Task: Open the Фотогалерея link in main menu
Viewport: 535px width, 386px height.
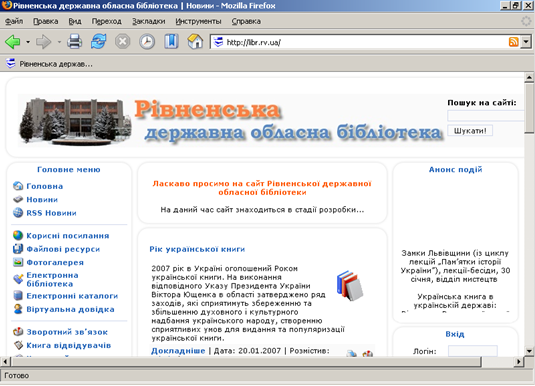Action: click(55, 262)
